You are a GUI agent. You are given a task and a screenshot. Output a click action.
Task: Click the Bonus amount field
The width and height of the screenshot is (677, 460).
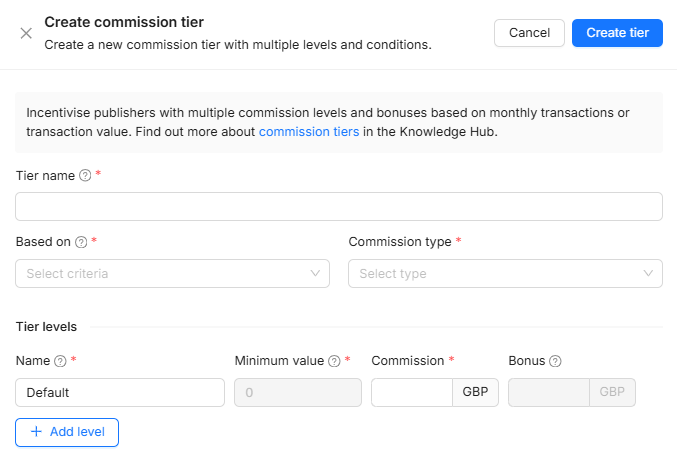549,393
